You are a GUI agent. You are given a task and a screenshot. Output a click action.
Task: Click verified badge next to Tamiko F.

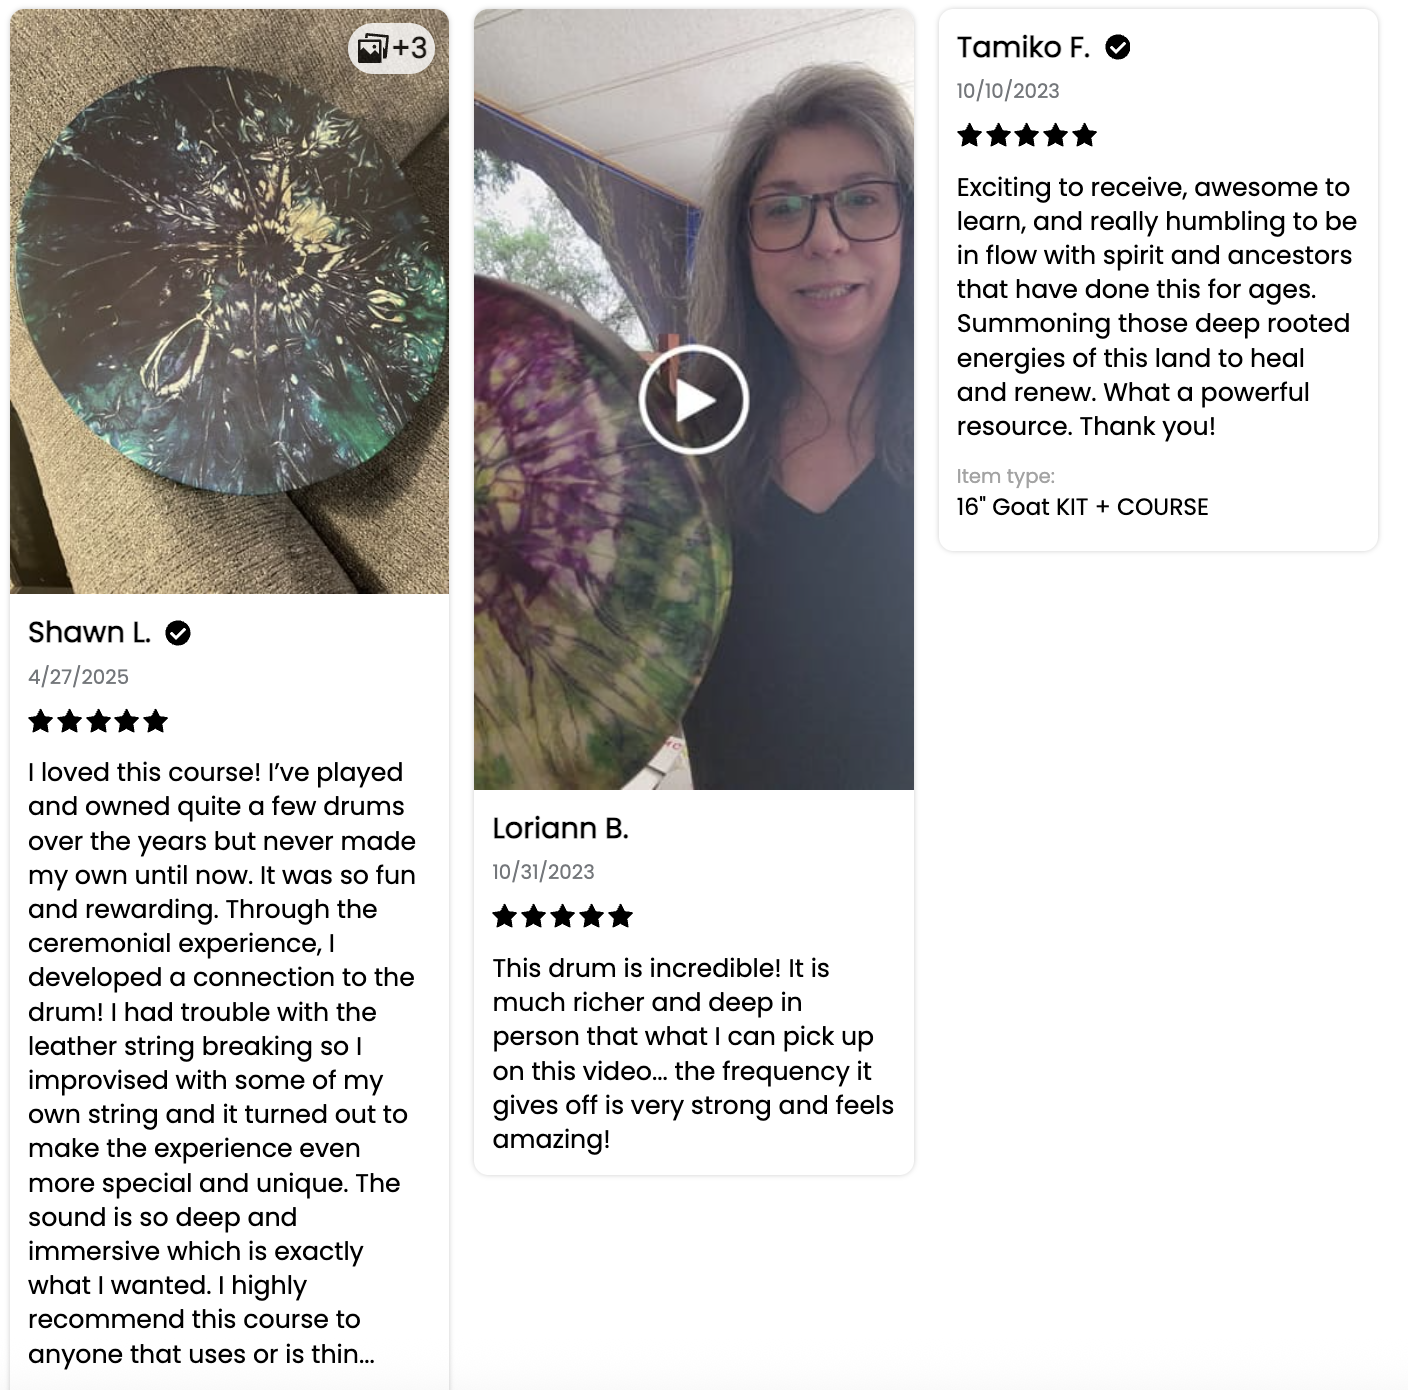click(x=1117, y=47)
